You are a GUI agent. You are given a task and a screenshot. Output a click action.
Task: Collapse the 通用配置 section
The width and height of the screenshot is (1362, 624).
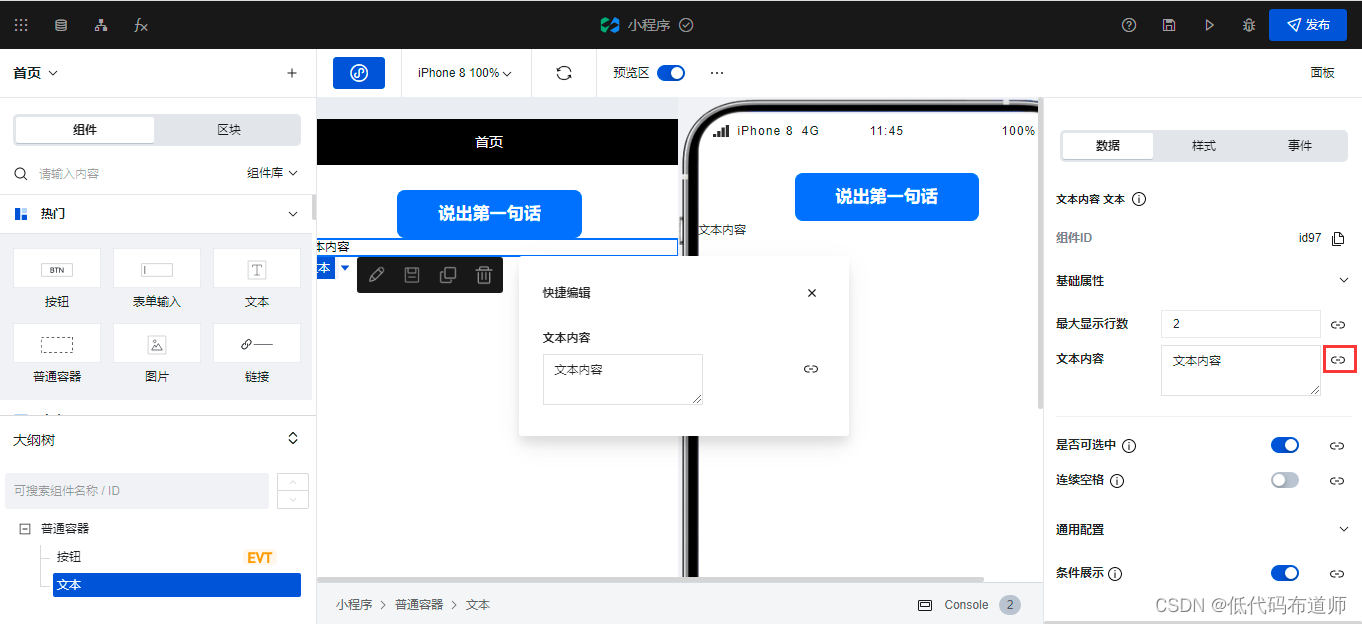pyautogui.click(x=1344, y=529)
